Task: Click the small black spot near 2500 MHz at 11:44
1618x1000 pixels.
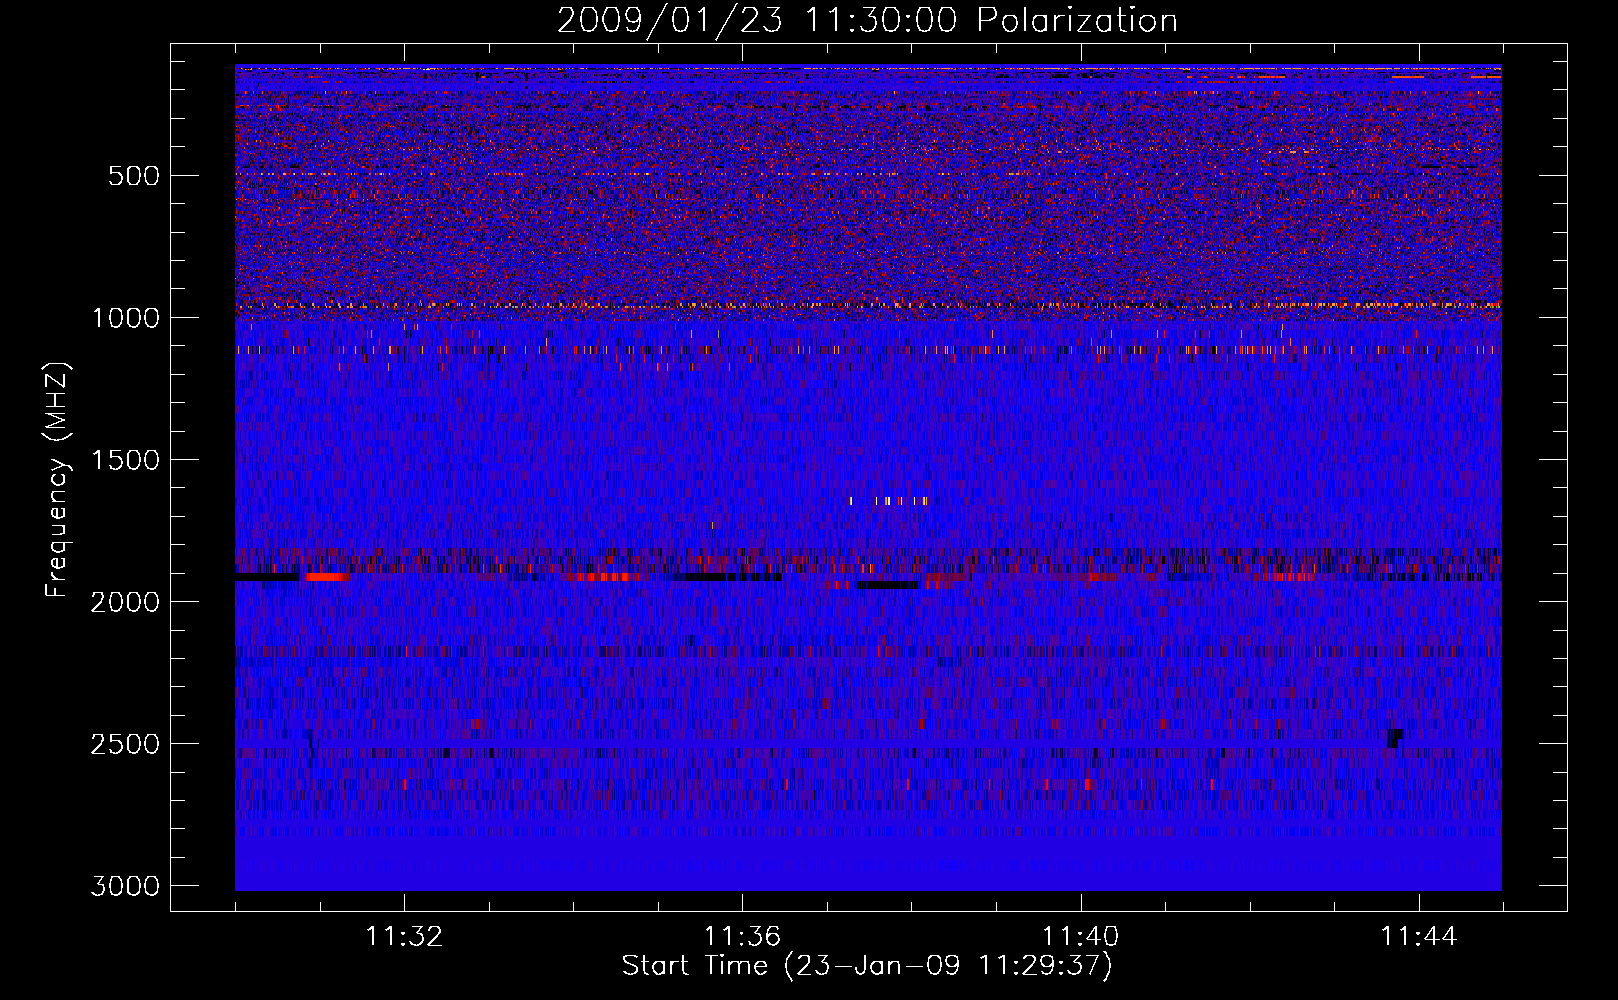Action: point(1394,738)
